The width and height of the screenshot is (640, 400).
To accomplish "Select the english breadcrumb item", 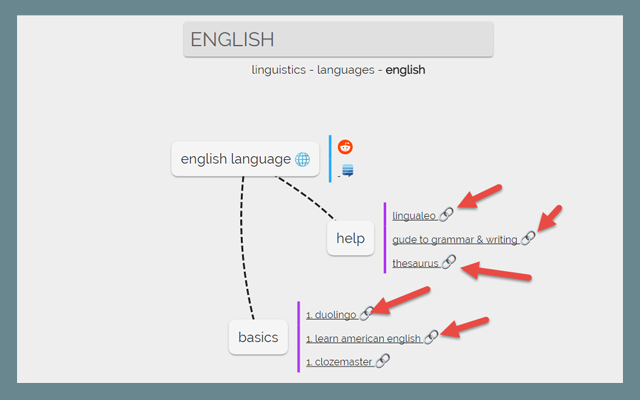I will pos(405,70).
